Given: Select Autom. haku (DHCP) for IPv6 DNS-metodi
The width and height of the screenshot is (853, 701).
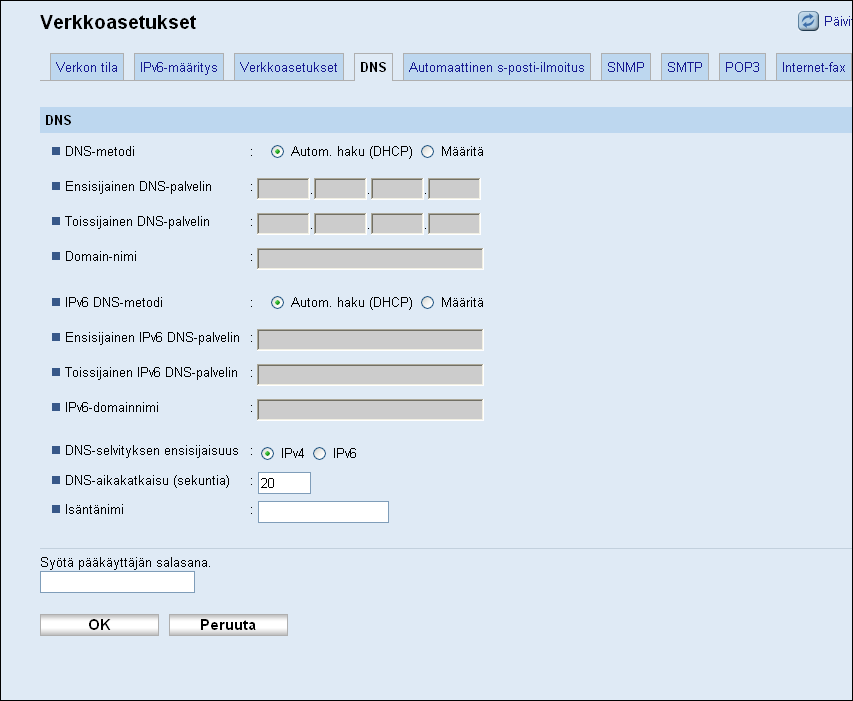Looking at the screenshot, I should 277,302.
